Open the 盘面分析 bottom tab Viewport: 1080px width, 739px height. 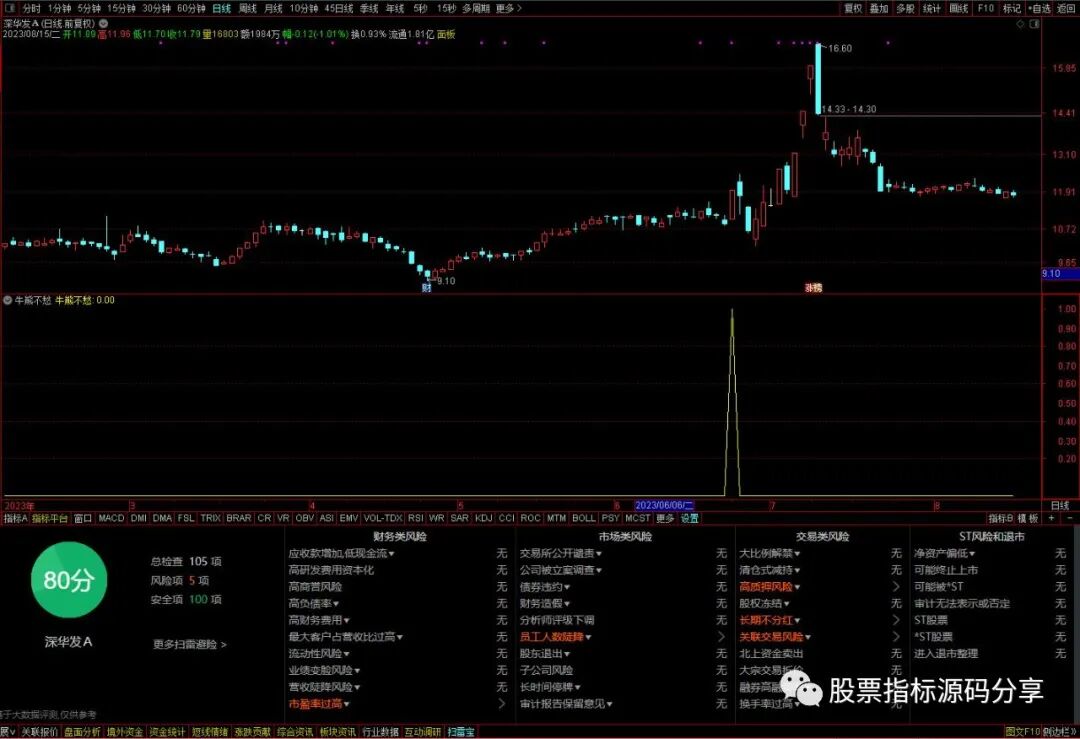(82, 731)
